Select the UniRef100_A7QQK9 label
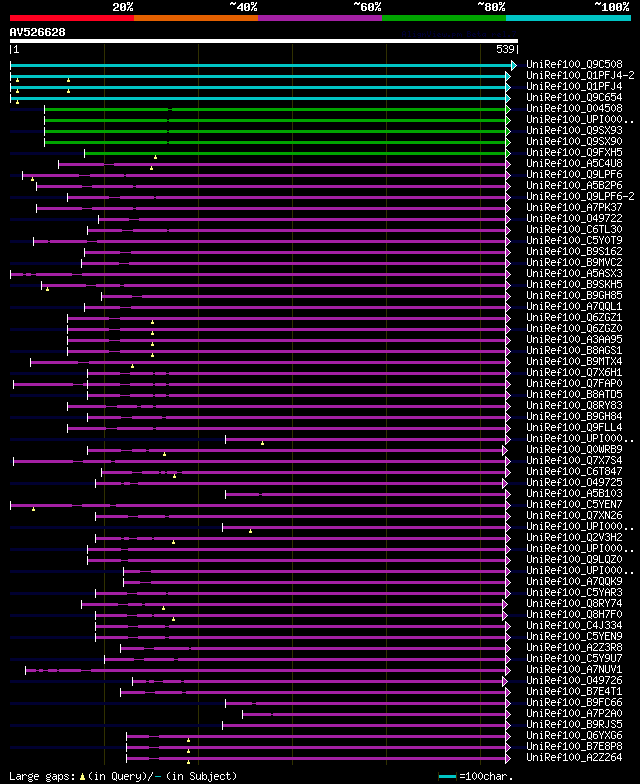640x784 pixels. tap(574, 582)
